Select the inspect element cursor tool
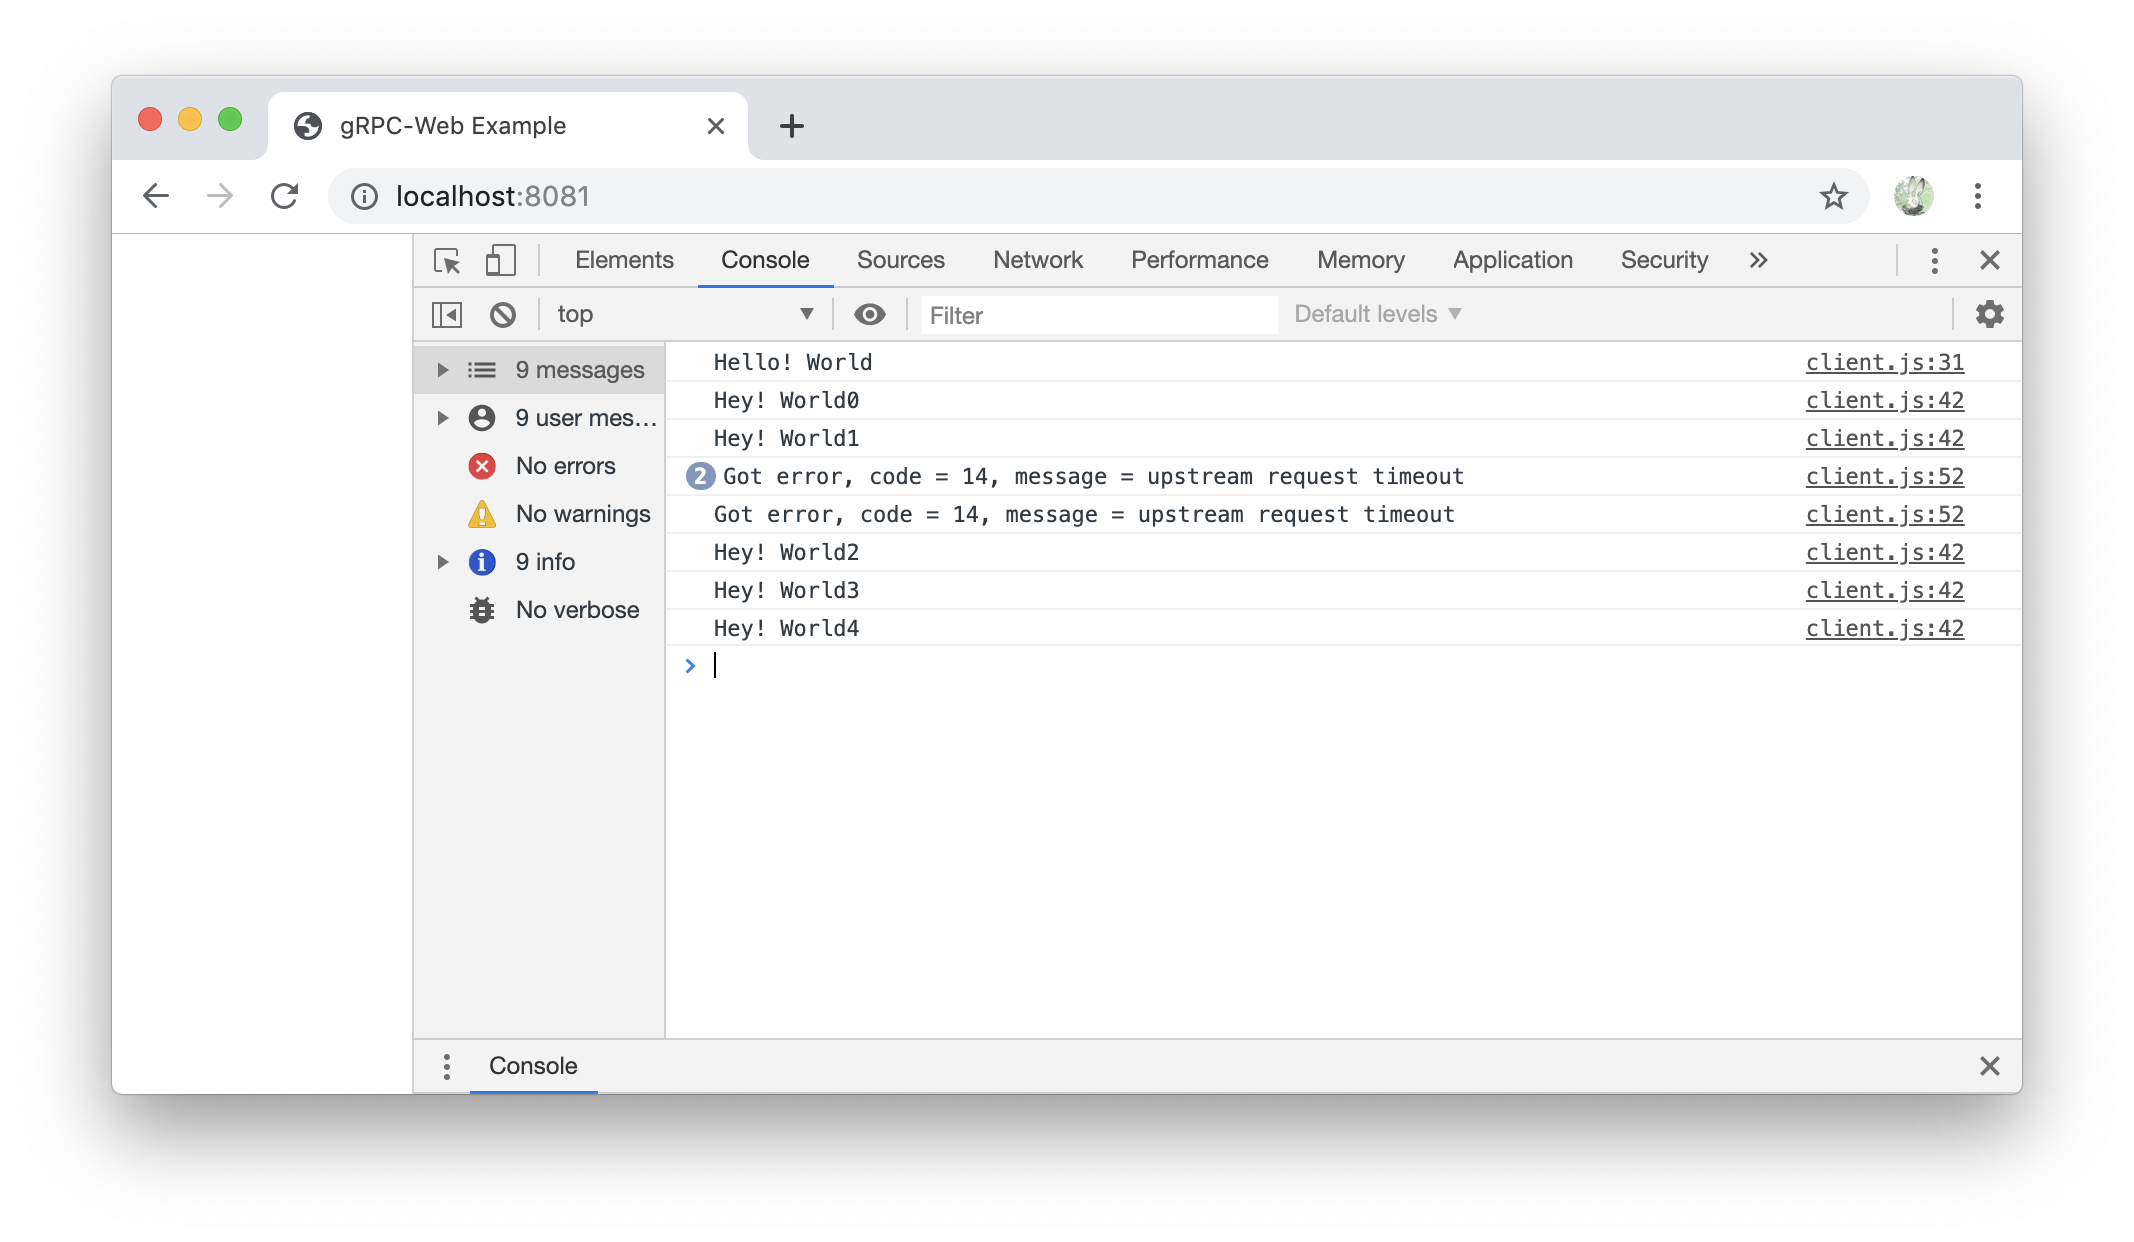 [x=448, y=259]
